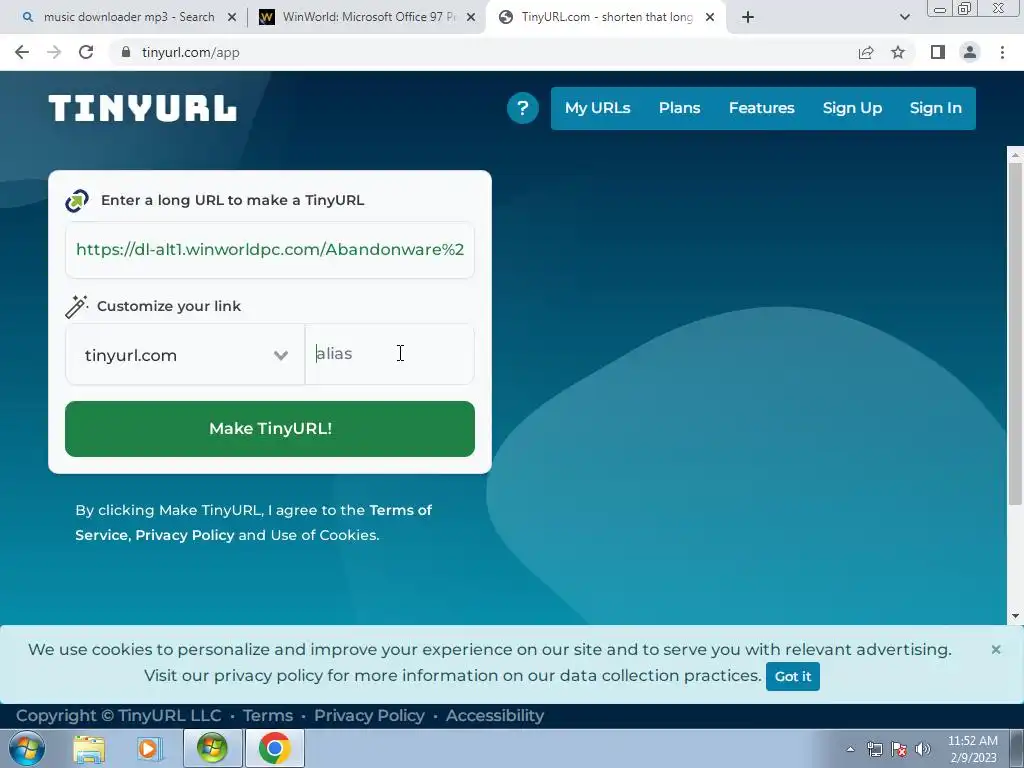Click Sign In in navigation
1024x768 pixels.
(x=935, y=108)
